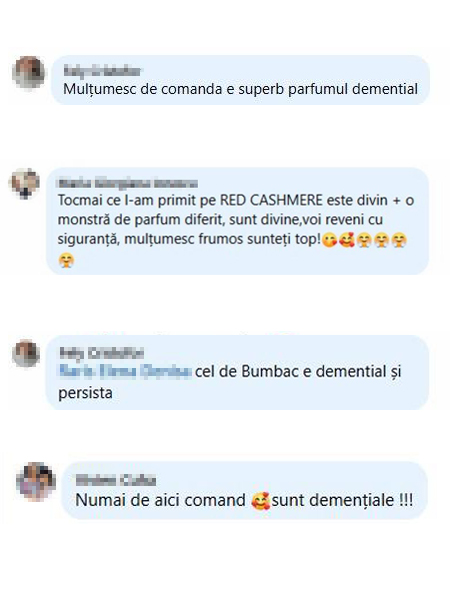Click kissing face emoji after 'sunteți top!'
Viewport: 450px width, 600px height.
(329, 240)
